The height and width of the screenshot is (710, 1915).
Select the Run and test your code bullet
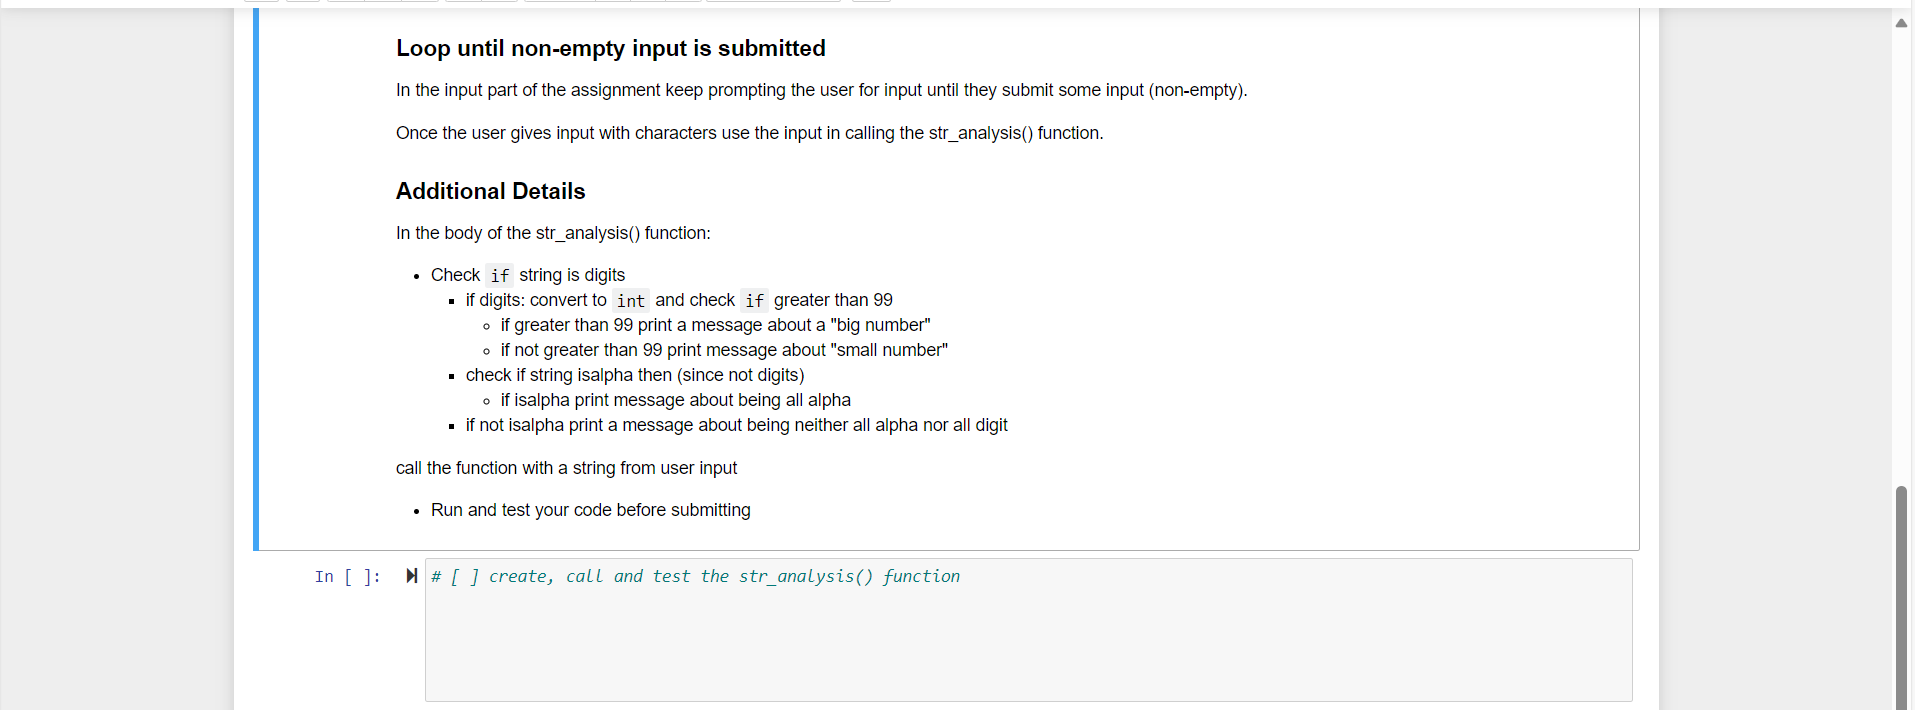(590, 510)
